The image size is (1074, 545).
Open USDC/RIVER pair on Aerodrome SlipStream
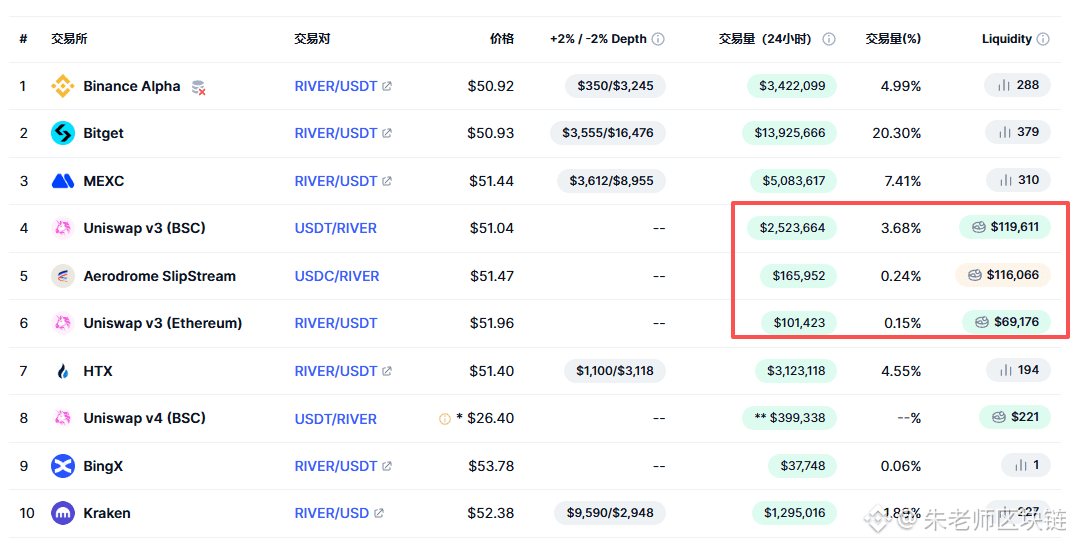[x=337, y=276]
